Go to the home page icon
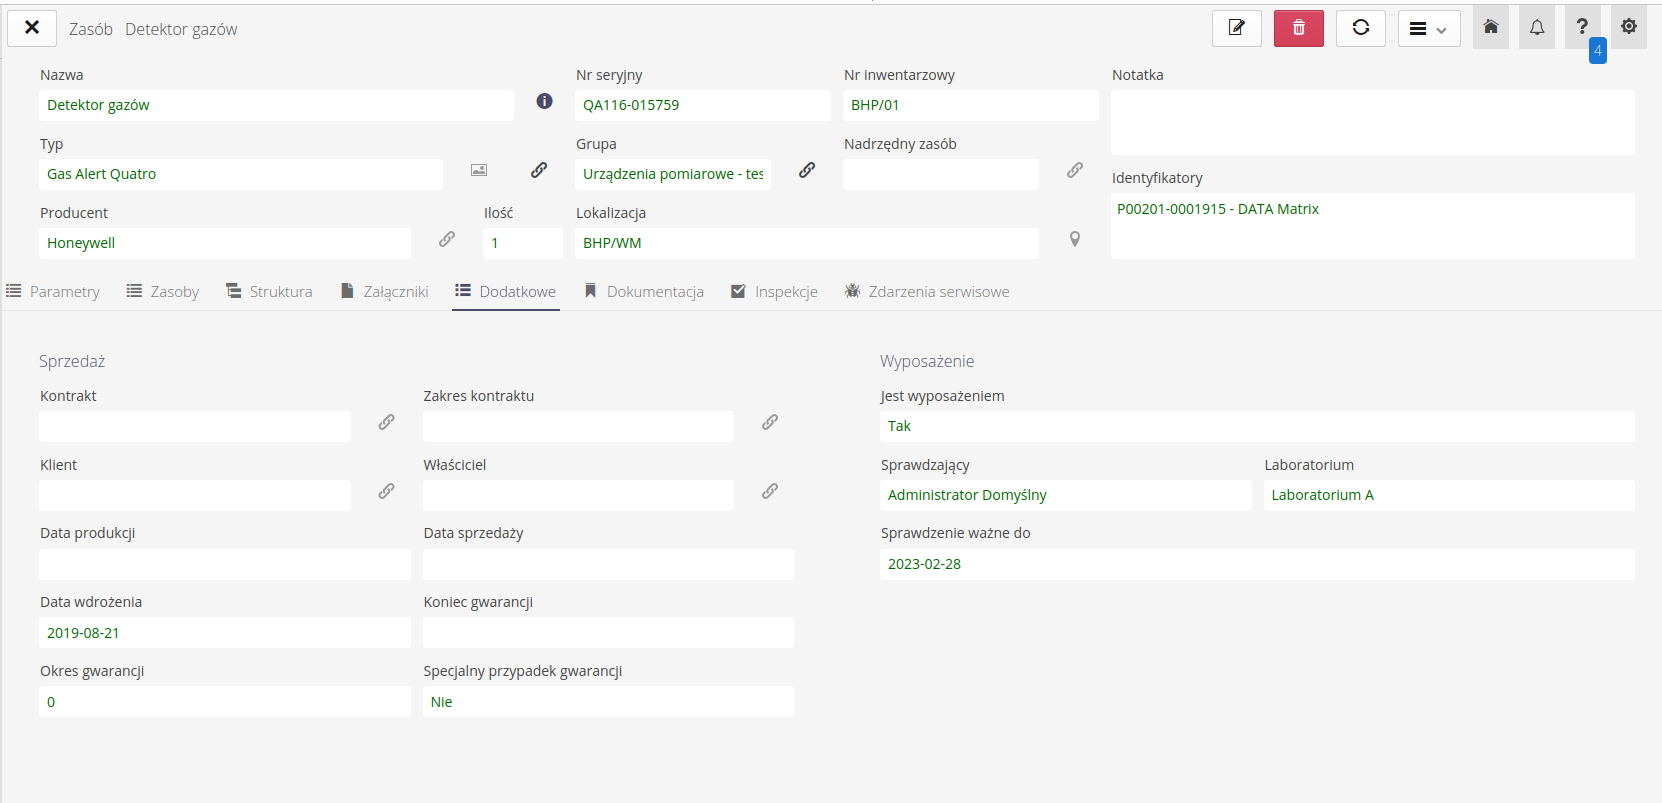This screenshot has width=1662, height=803. coord(1490,27)
